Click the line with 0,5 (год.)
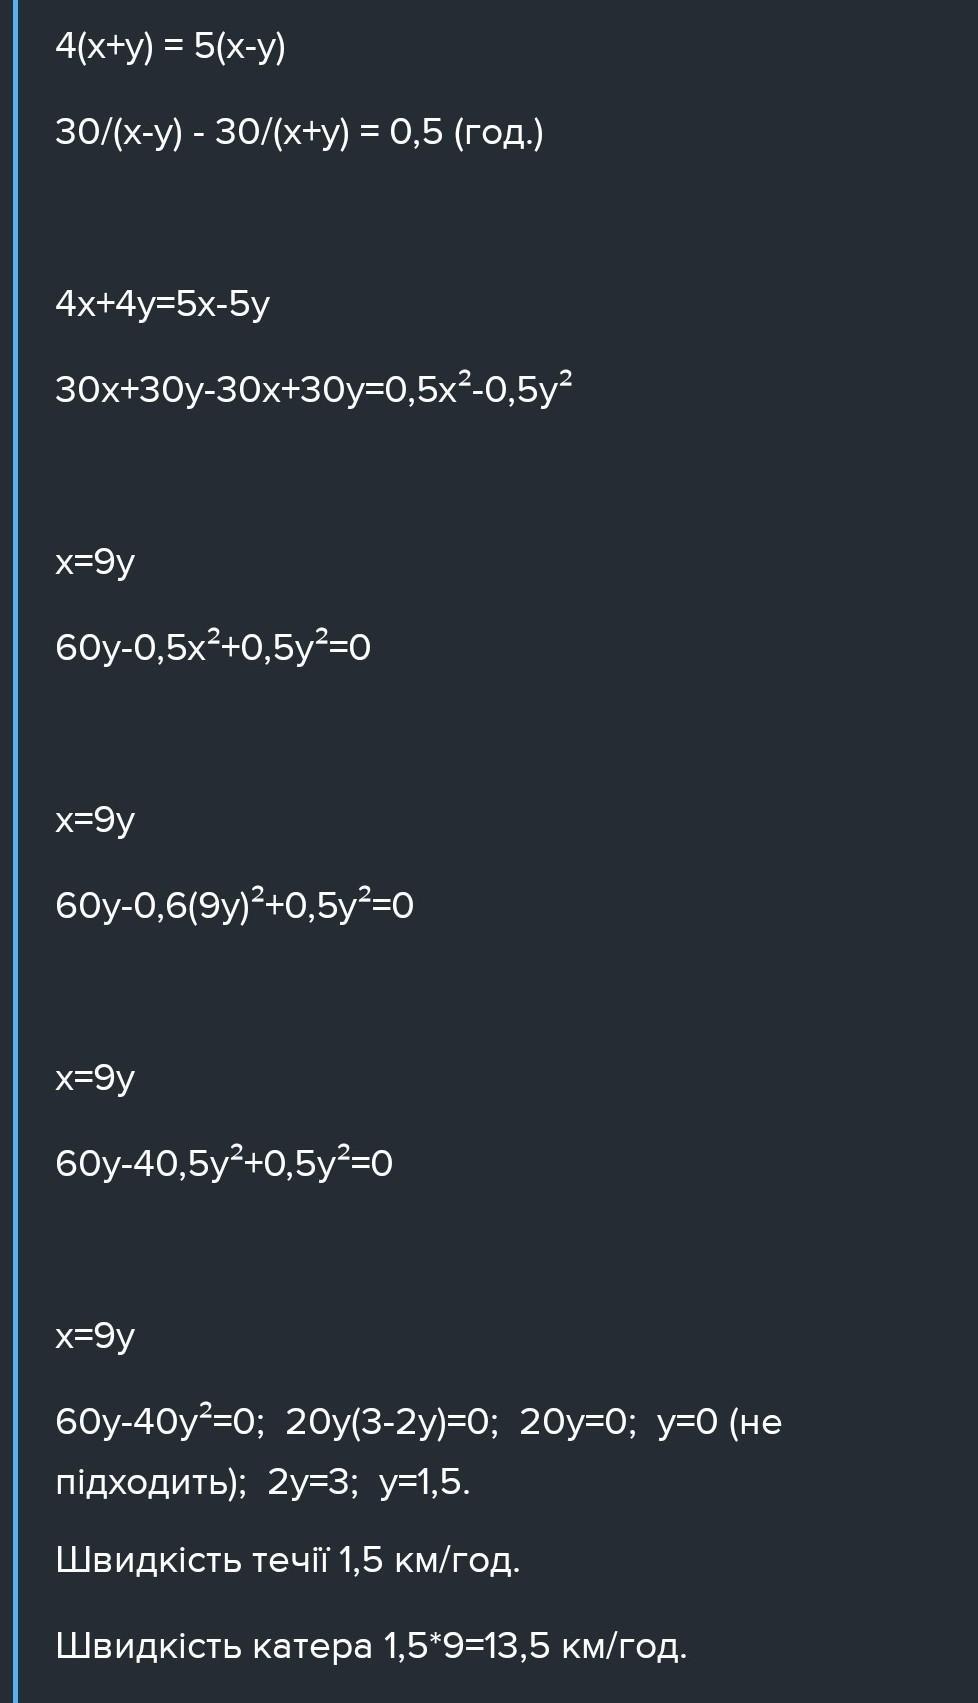The width and height of the screenshot is (978, 1703). (x=299, y=132)
